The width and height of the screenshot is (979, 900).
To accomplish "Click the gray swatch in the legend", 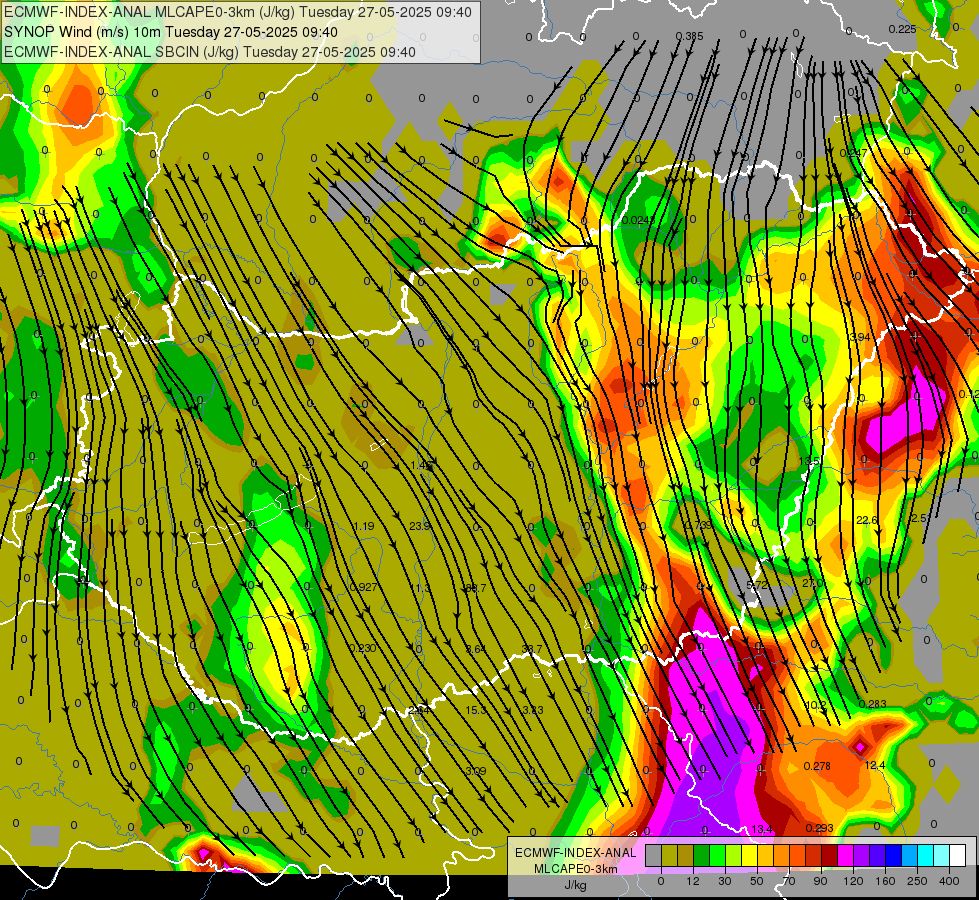I will (x=654, y=855).
